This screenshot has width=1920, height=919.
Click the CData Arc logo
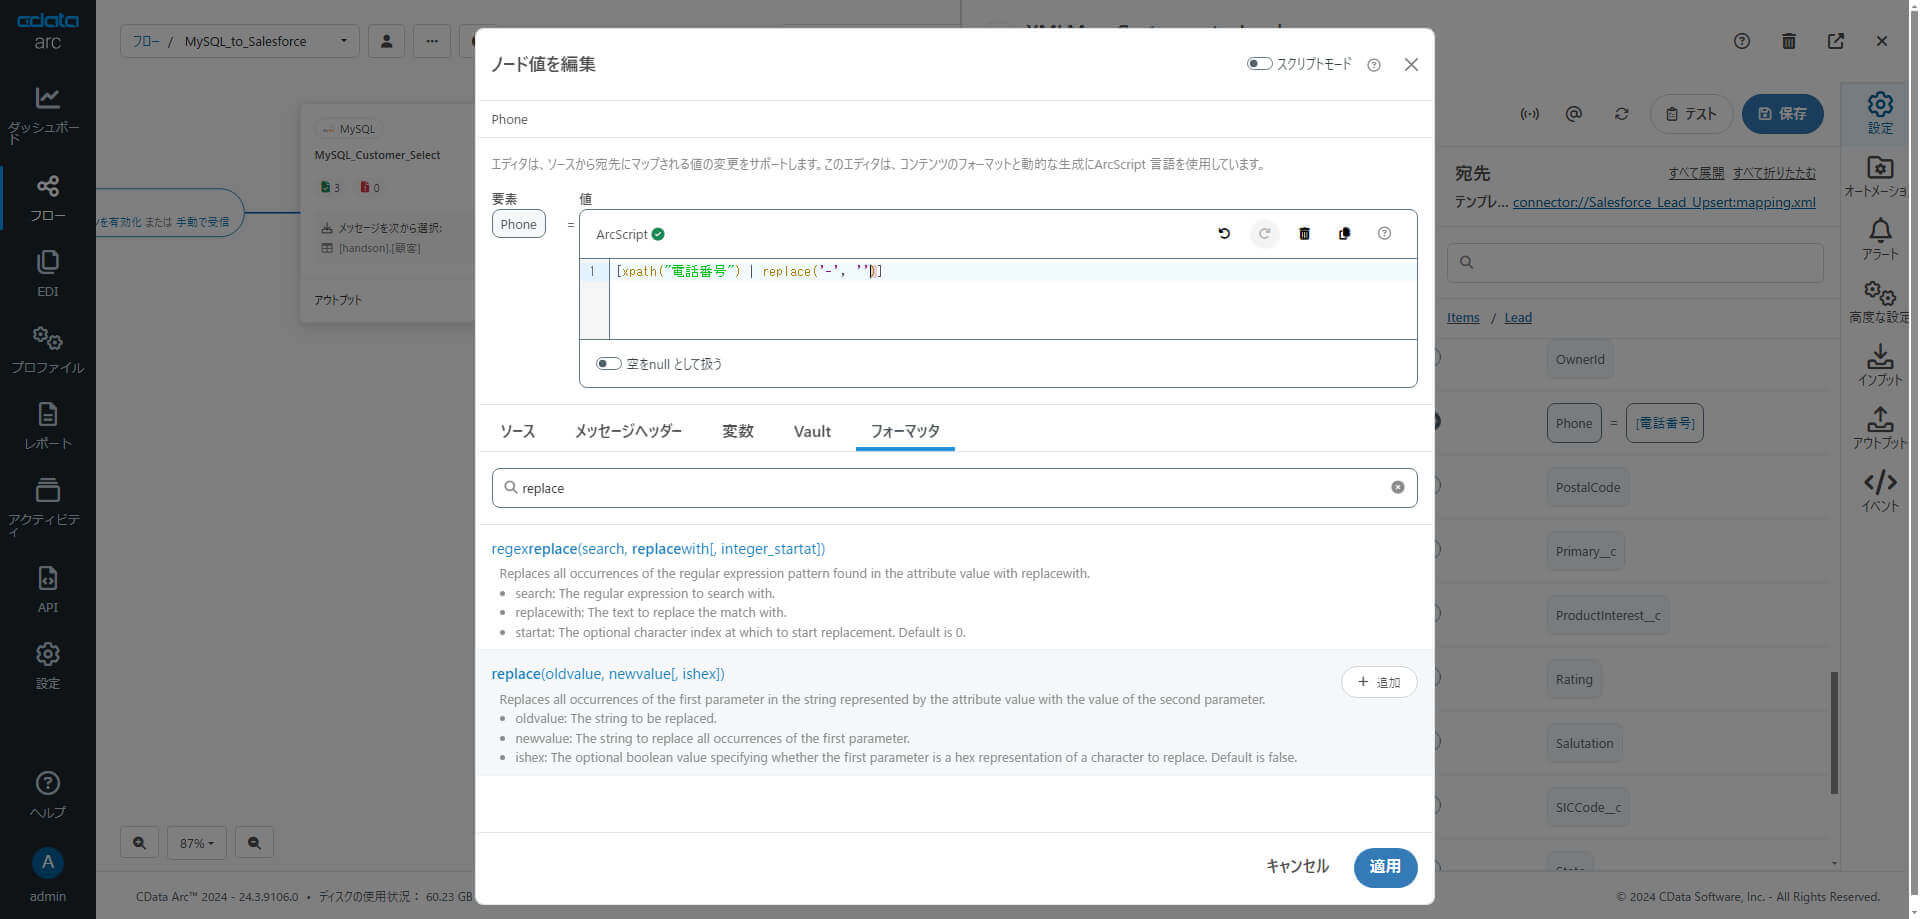coord(47,31)
